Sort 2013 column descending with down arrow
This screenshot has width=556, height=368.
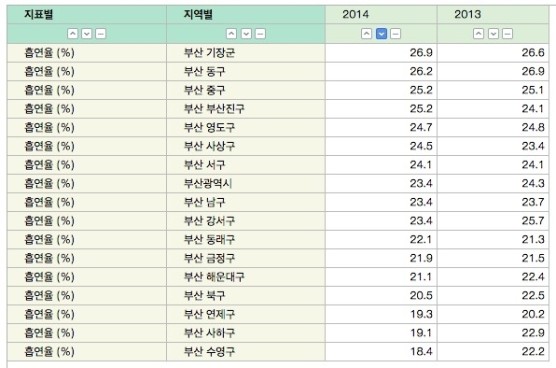(493, 34)
